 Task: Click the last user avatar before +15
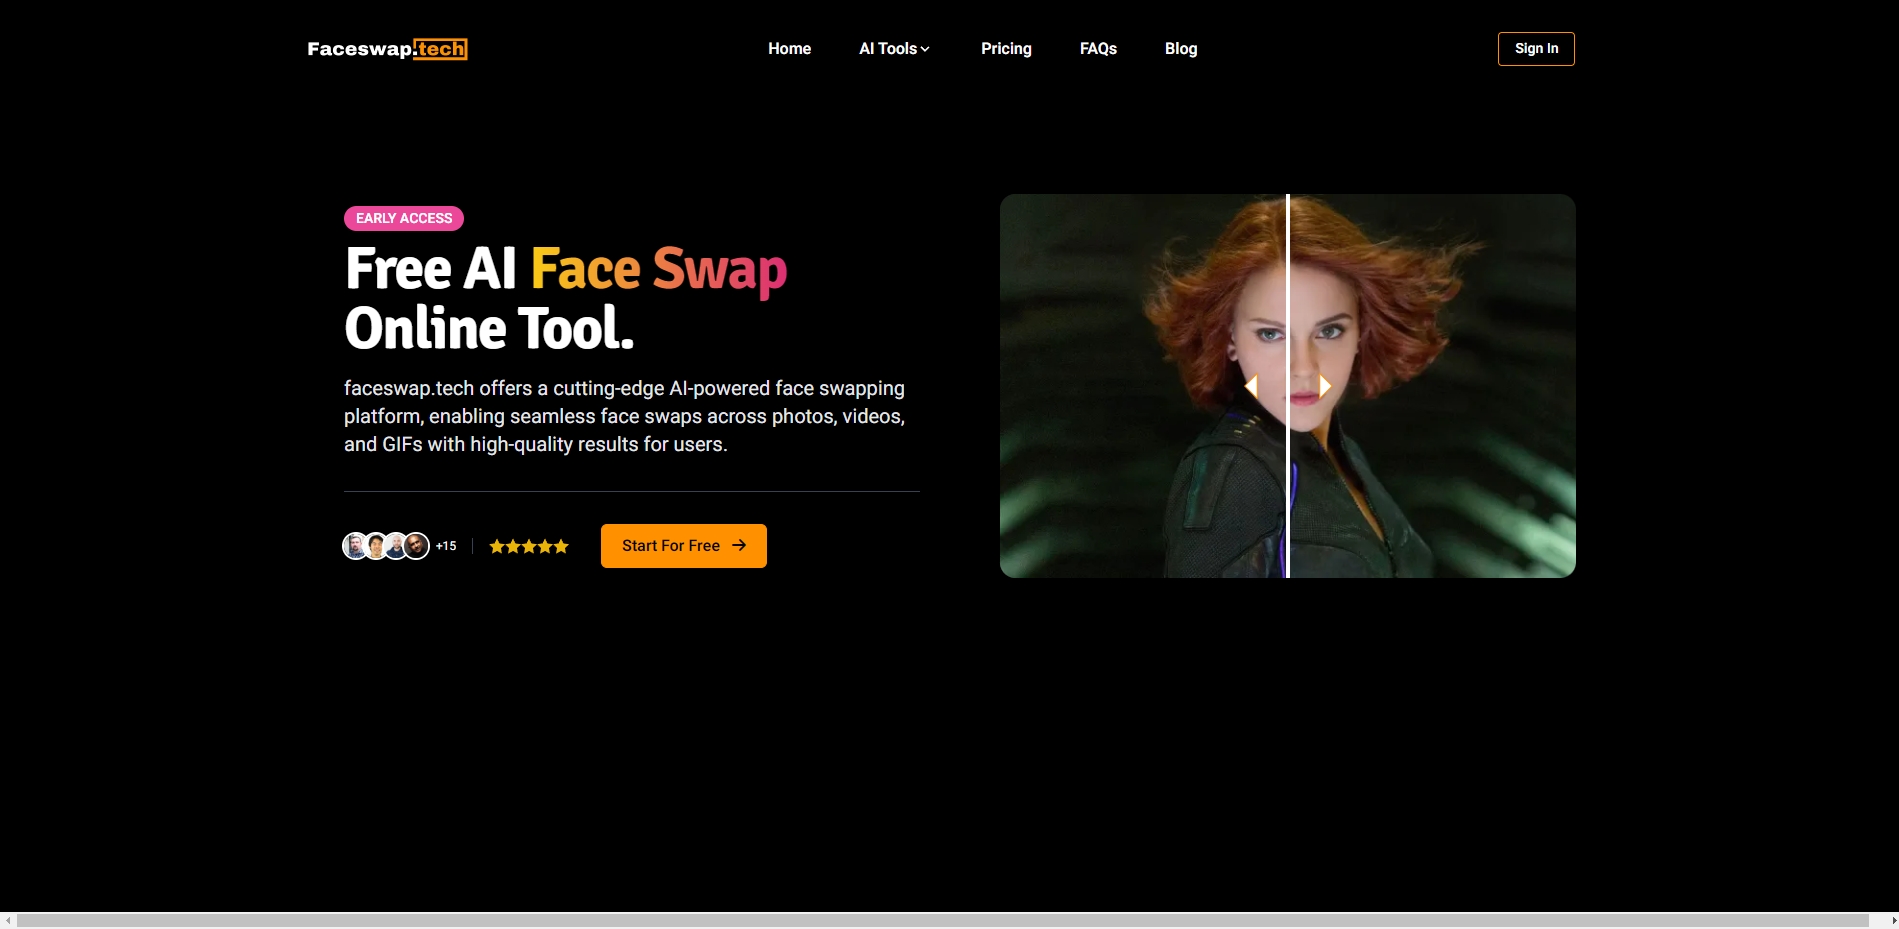point(417,546)
